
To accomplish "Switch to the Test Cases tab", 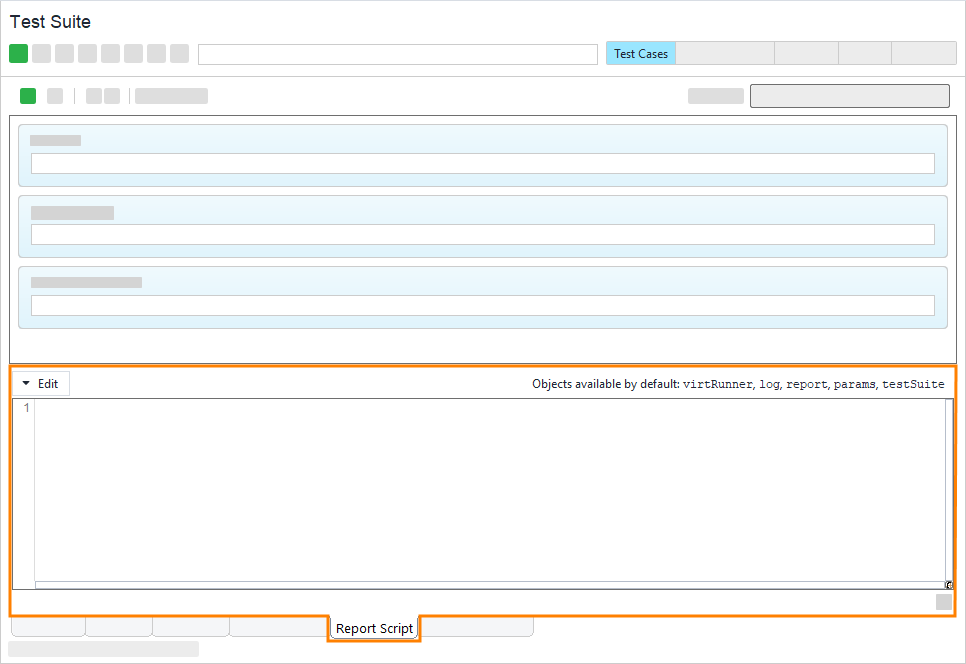I will tap(640, 53).
